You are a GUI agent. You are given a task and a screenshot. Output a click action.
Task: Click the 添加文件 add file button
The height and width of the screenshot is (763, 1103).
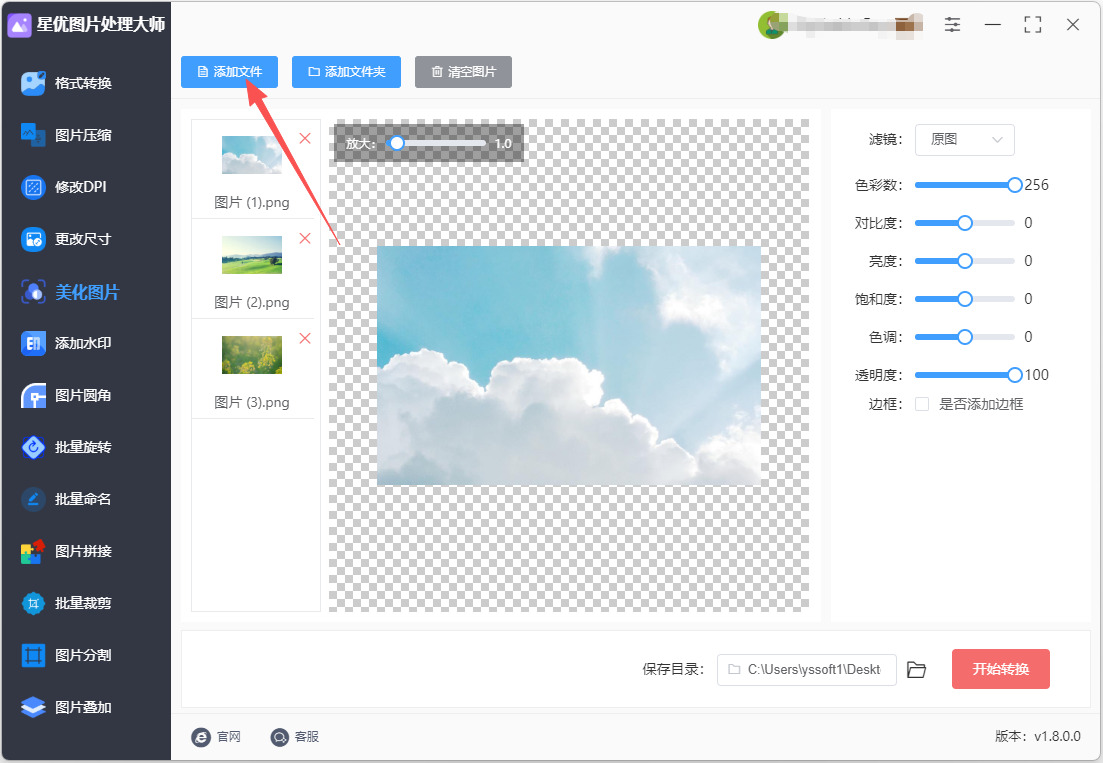229,72
